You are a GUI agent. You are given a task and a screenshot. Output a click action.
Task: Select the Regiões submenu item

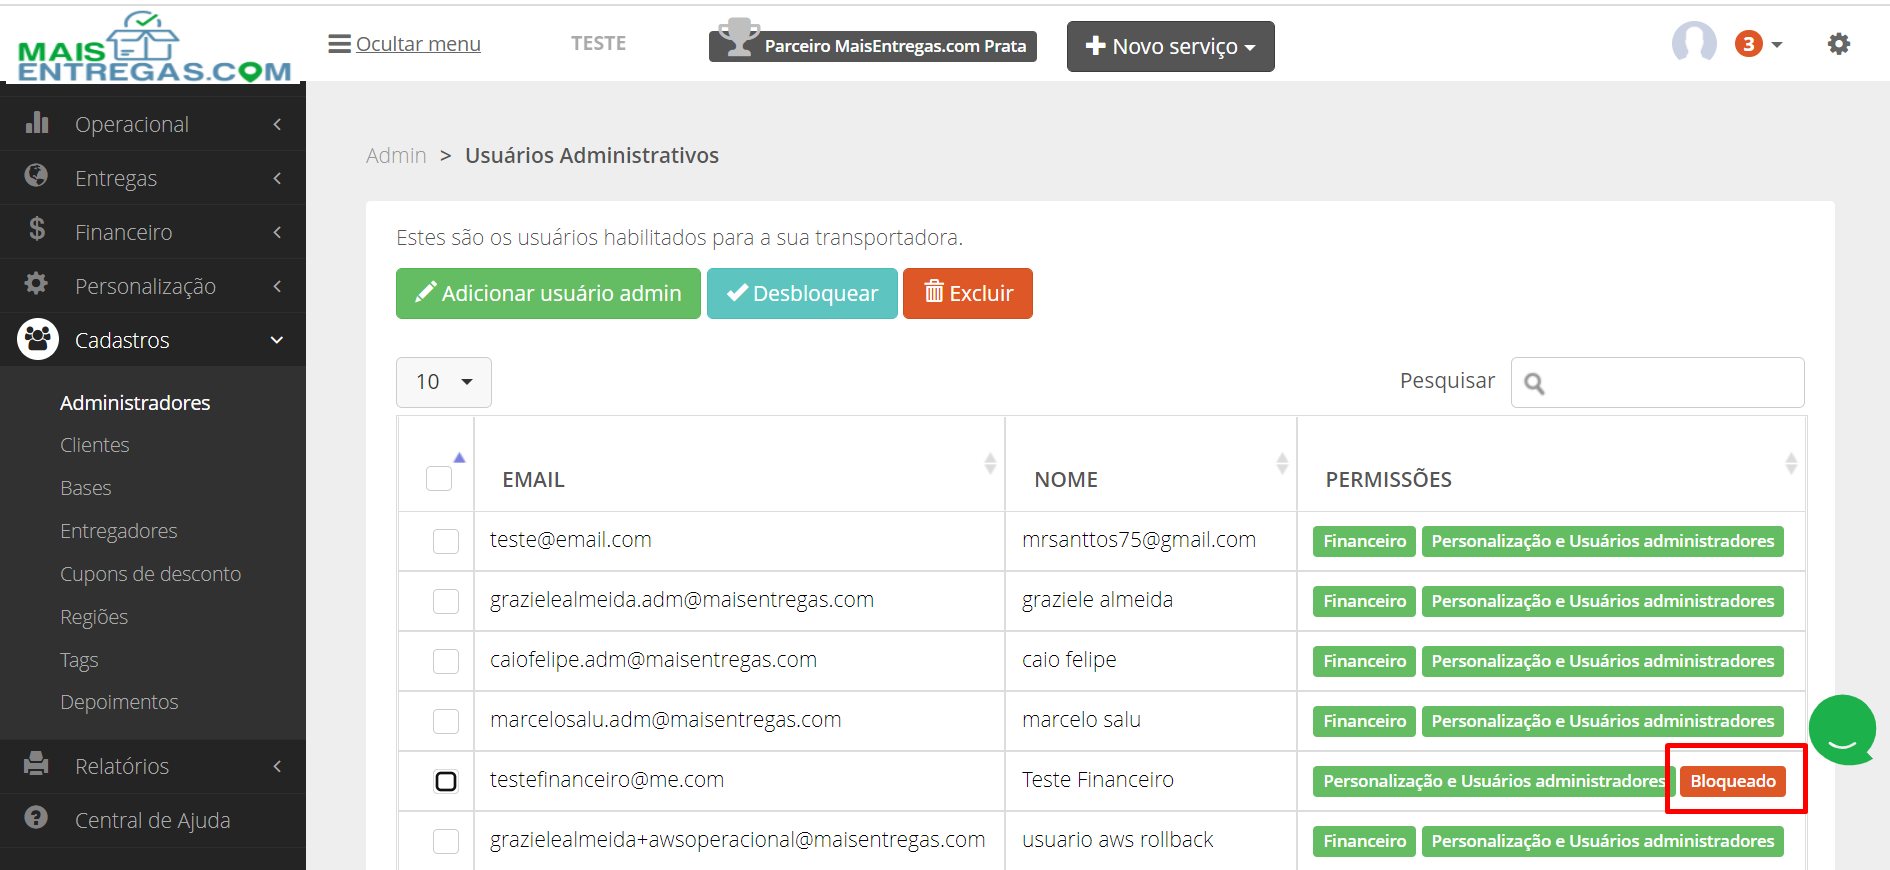point(94,617)
